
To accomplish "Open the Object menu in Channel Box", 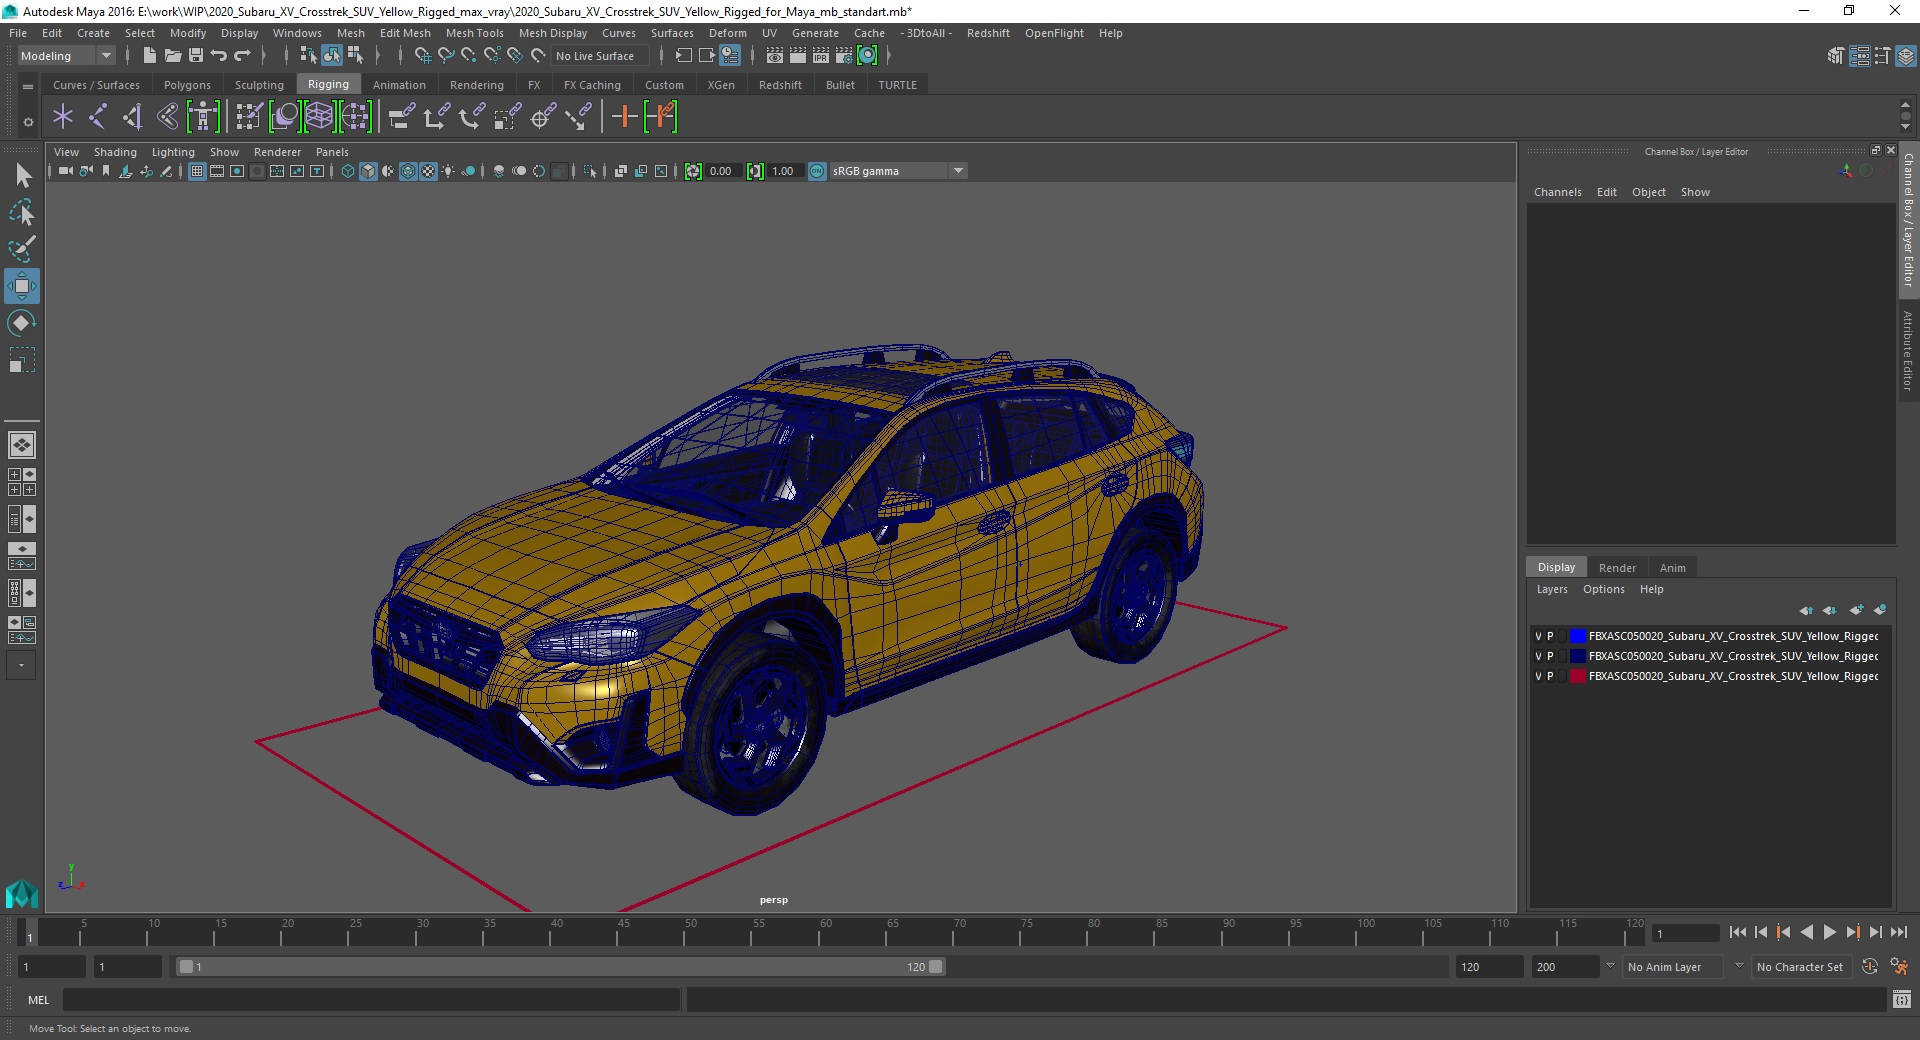I will point(1648,192).
